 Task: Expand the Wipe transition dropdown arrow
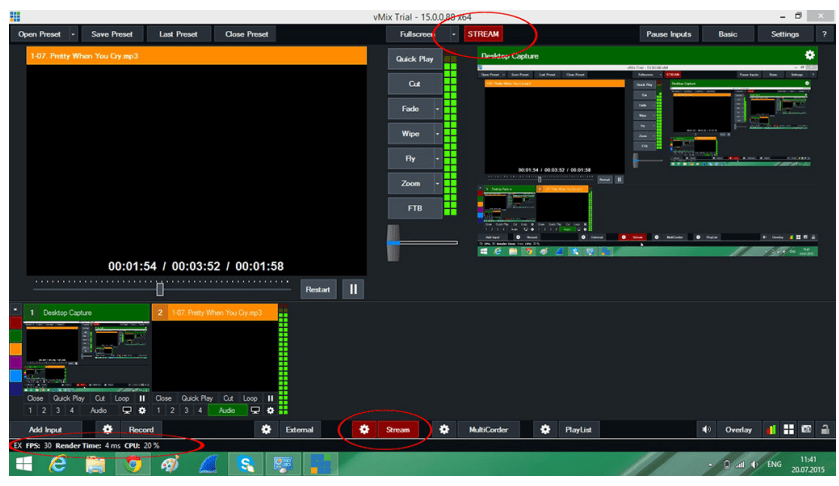click(438, 133)
